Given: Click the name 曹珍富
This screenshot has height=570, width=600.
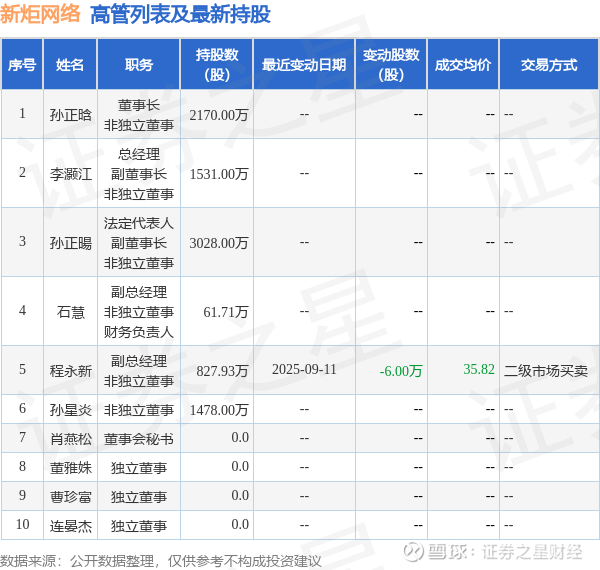Looking at the screenshot, I should point(71,497).
